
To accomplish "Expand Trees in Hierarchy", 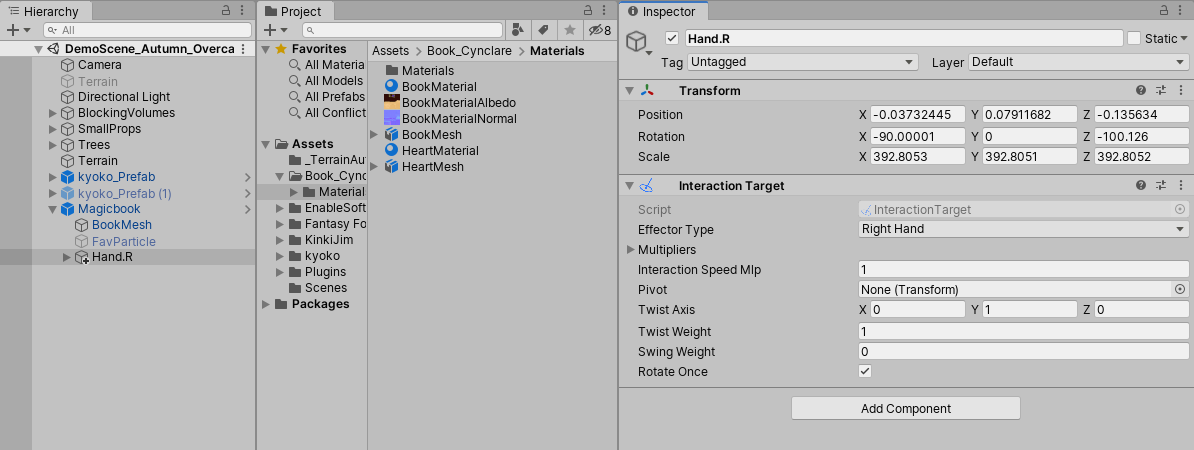I will (53, 145).
